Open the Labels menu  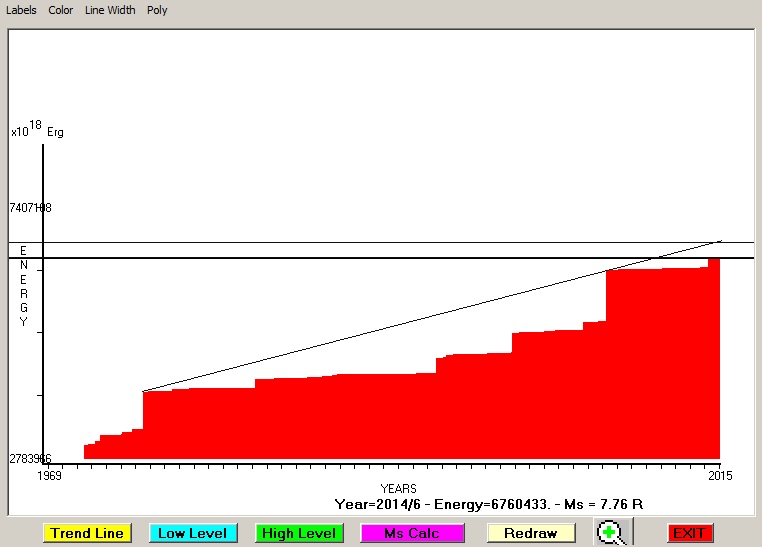(x=21, y=10)
